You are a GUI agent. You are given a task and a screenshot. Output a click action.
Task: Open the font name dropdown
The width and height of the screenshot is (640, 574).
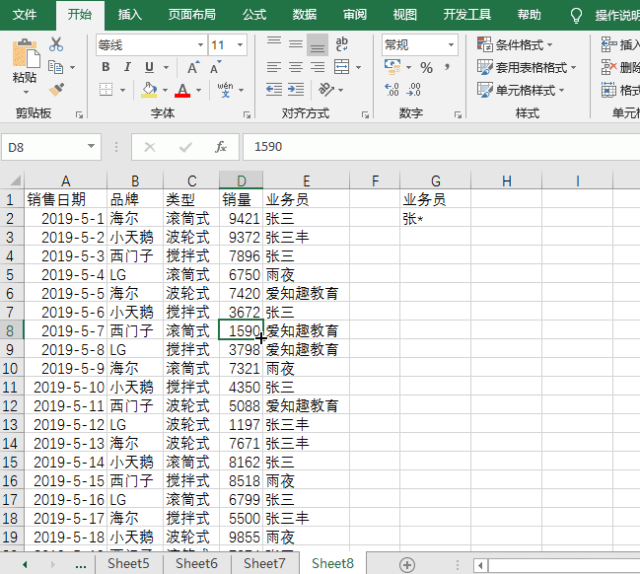(200, 45)
